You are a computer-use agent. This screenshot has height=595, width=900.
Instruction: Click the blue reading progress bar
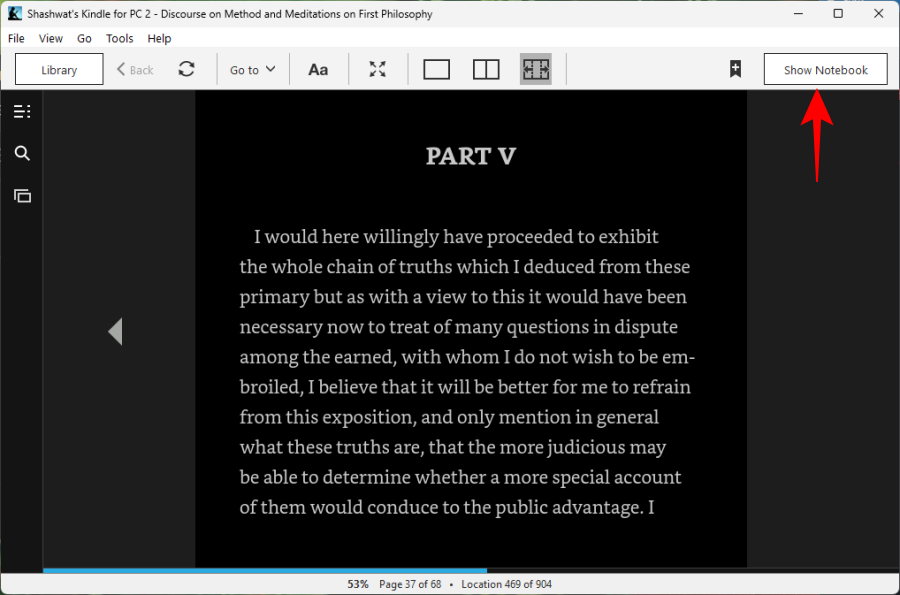[265, 570]
